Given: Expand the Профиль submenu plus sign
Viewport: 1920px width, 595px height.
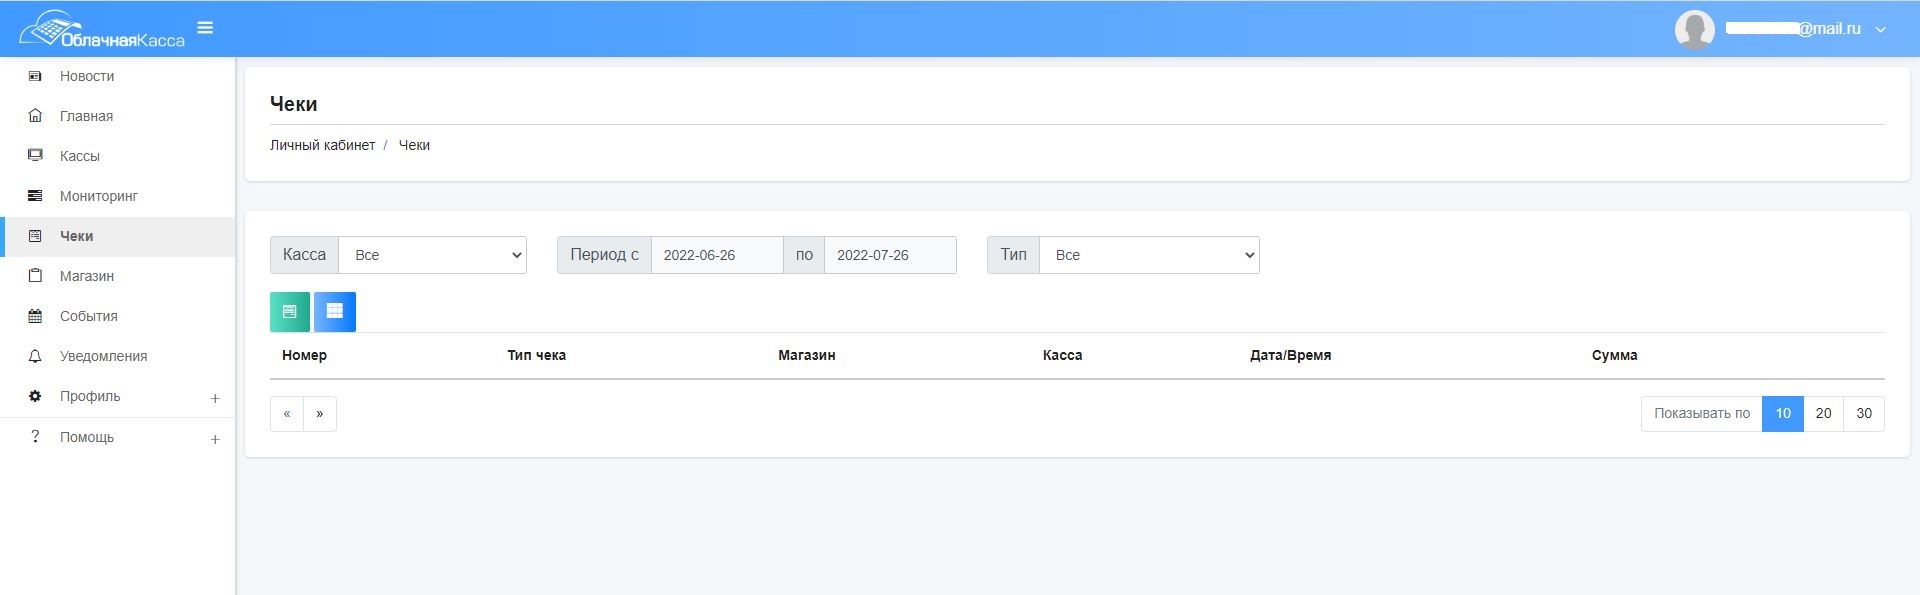Looking at the screenshot, I should 215,398.
